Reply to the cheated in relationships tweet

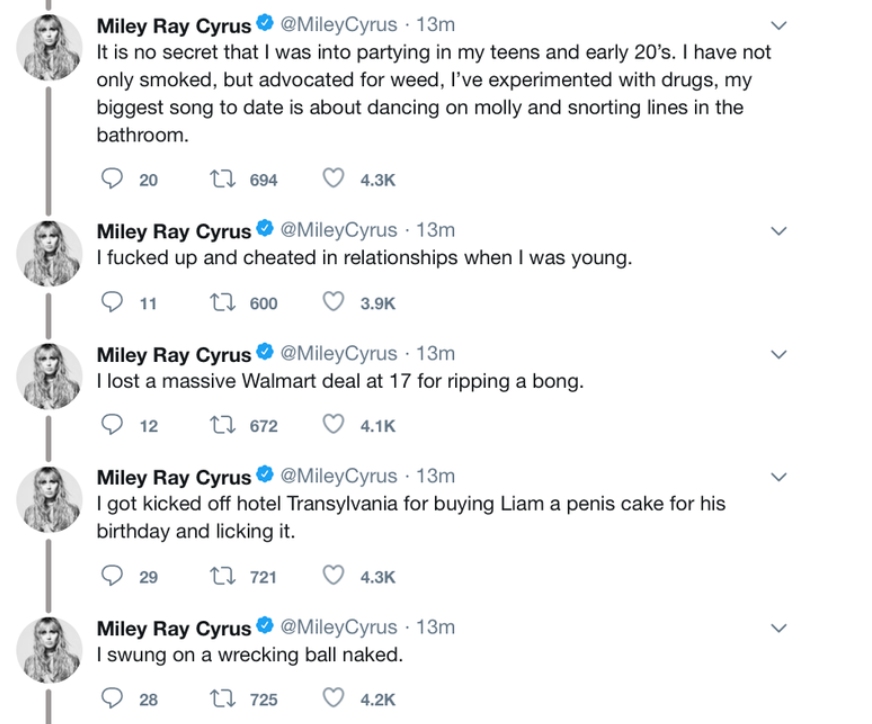(113, 303)
